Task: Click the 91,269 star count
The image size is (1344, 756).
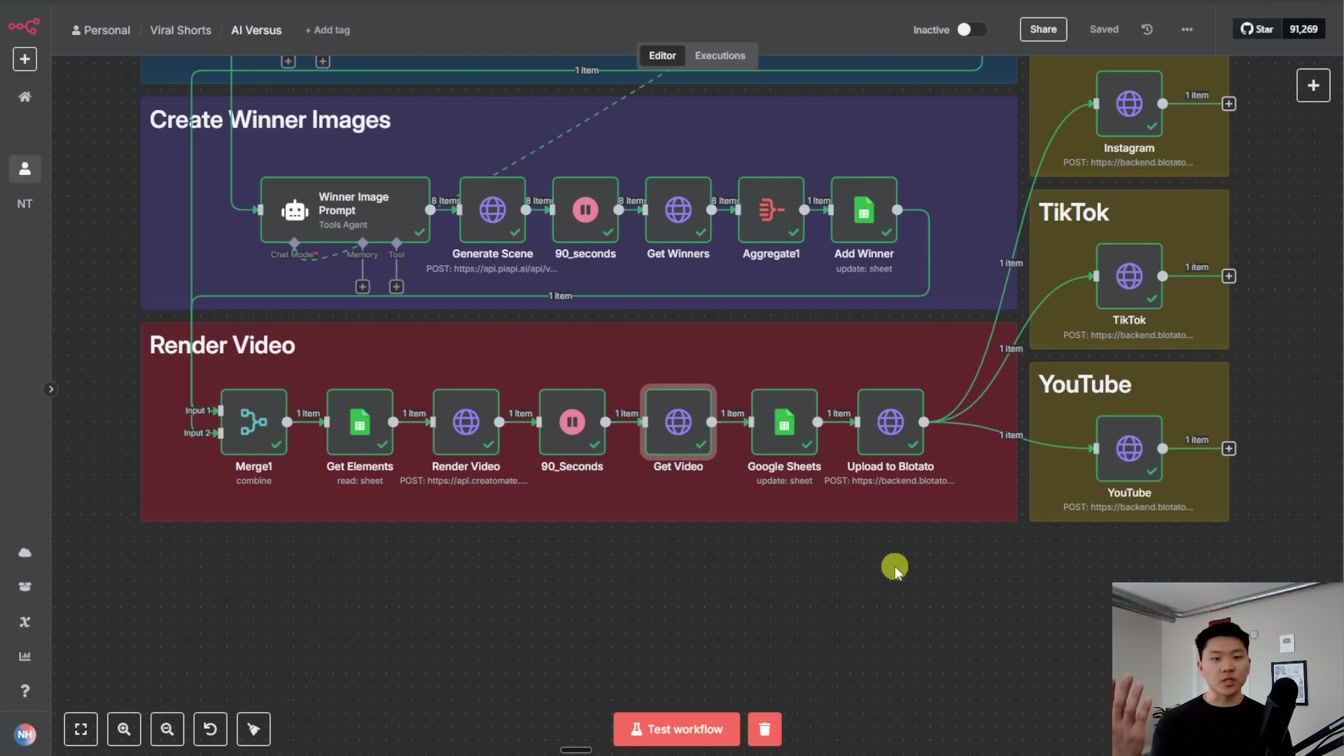Action: click(x=1304, y=29)
